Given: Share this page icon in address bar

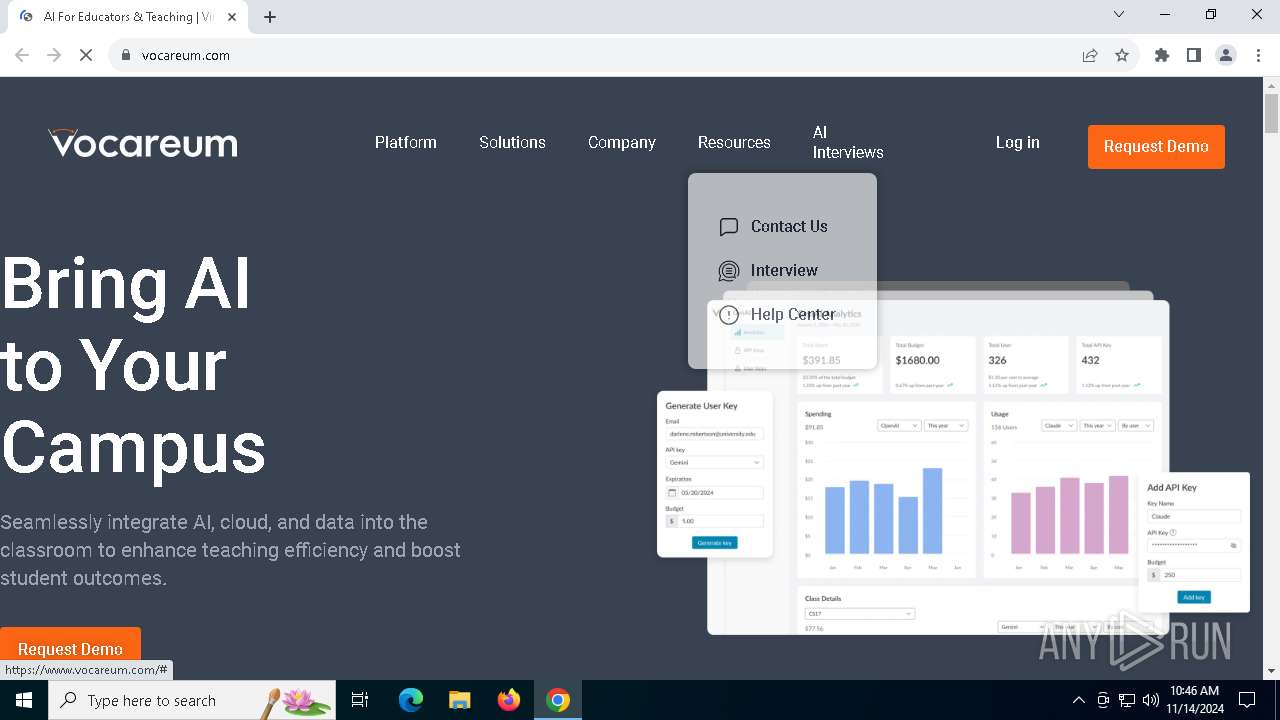Looking at the screenshot, I should [1090, 55].
